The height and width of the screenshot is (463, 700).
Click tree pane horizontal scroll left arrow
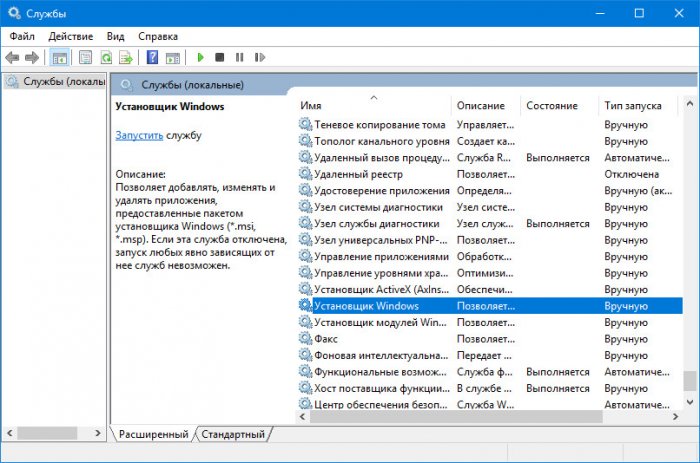point(10,433)
